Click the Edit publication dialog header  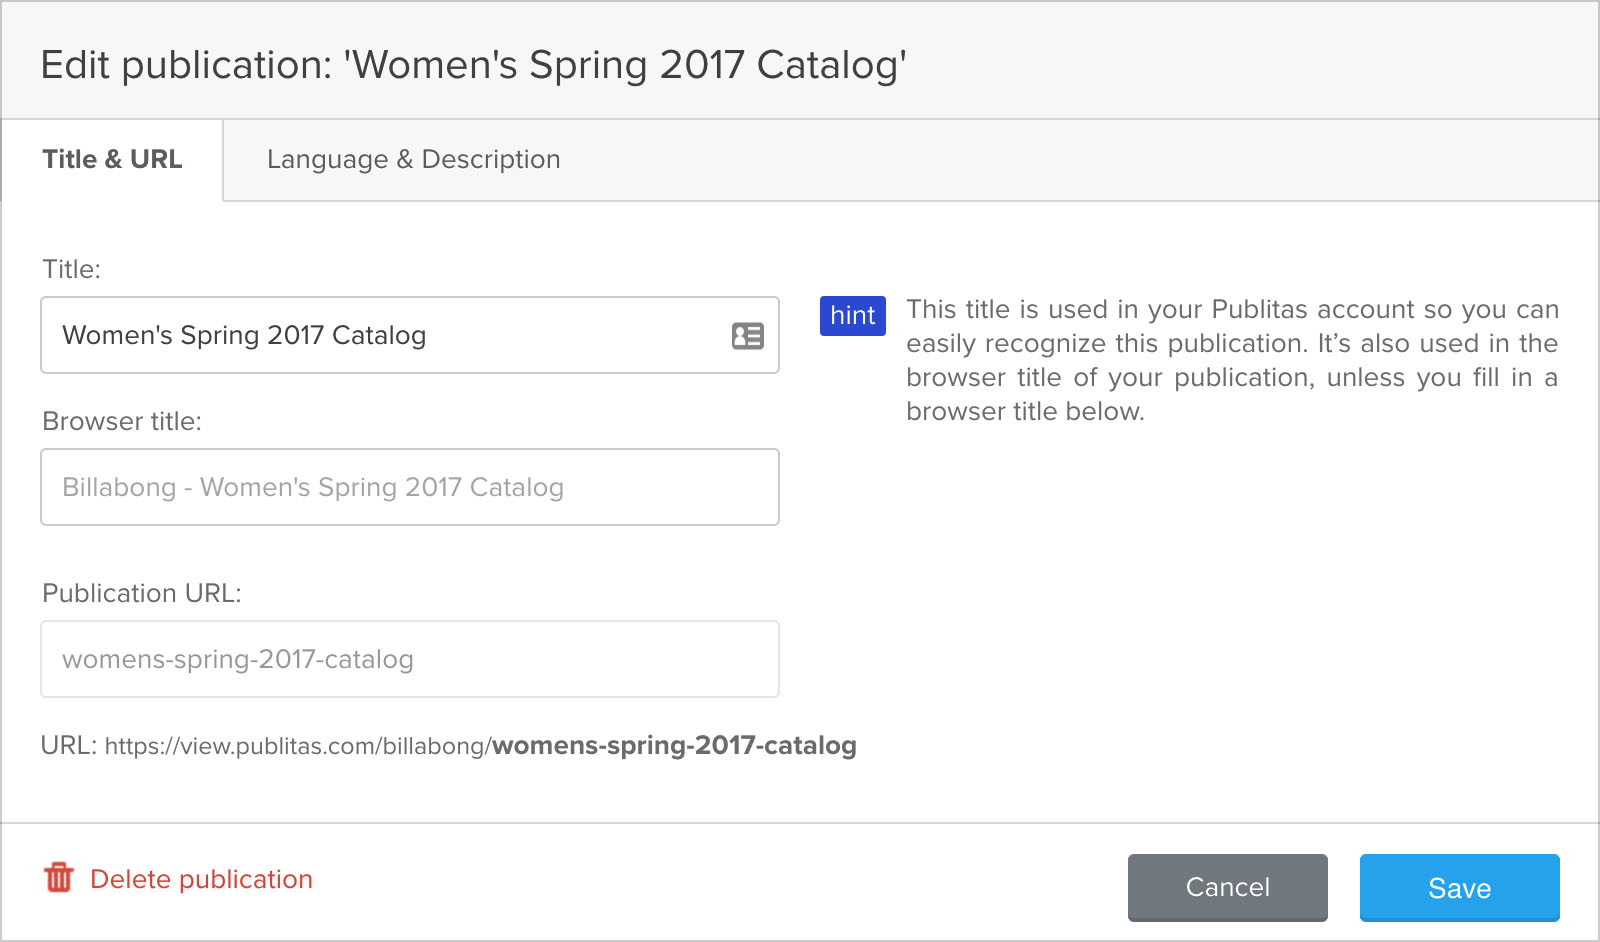pos(472,64)
